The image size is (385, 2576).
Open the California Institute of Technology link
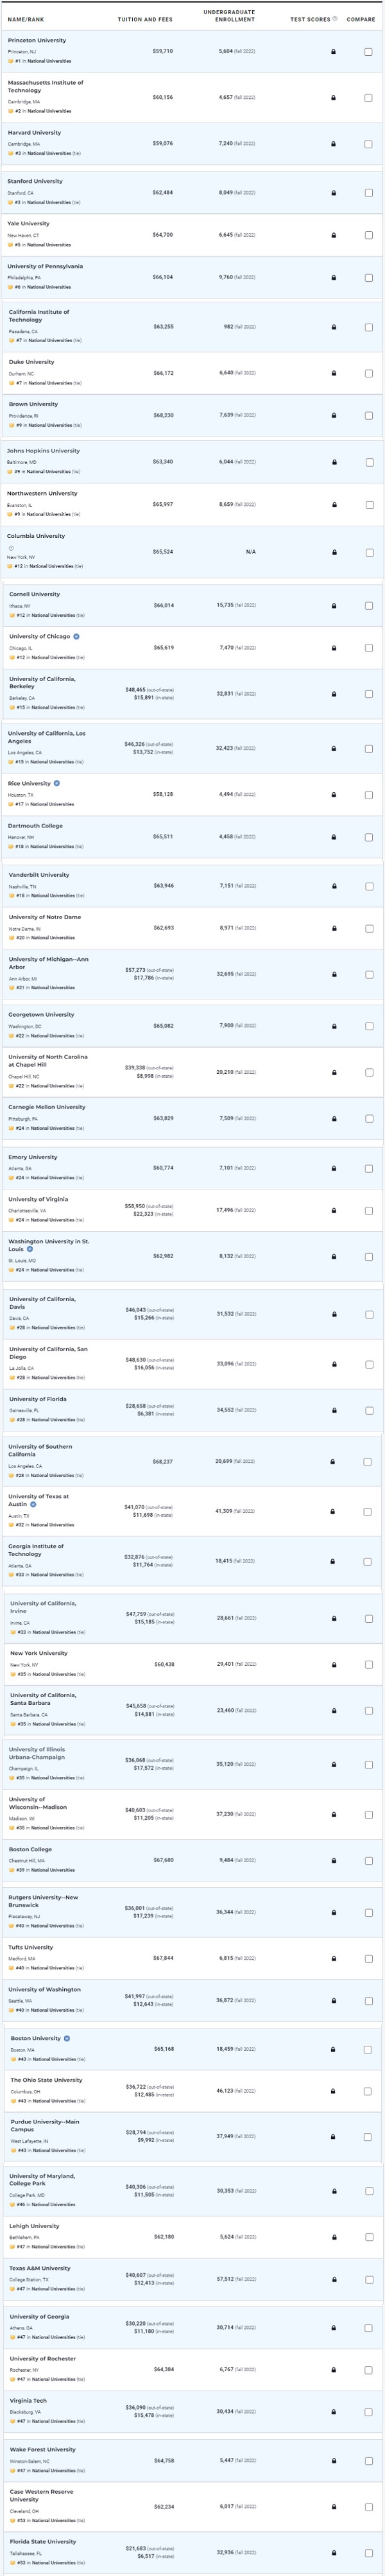[39, 315]
